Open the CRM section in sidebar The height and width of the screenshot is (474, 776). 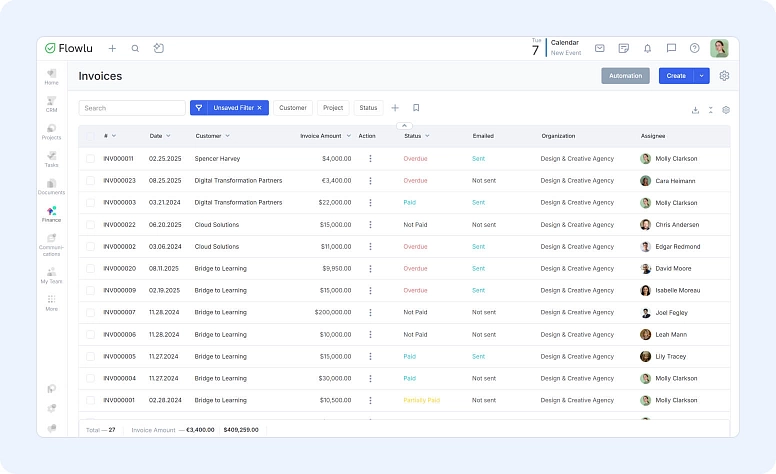point(51,103)
